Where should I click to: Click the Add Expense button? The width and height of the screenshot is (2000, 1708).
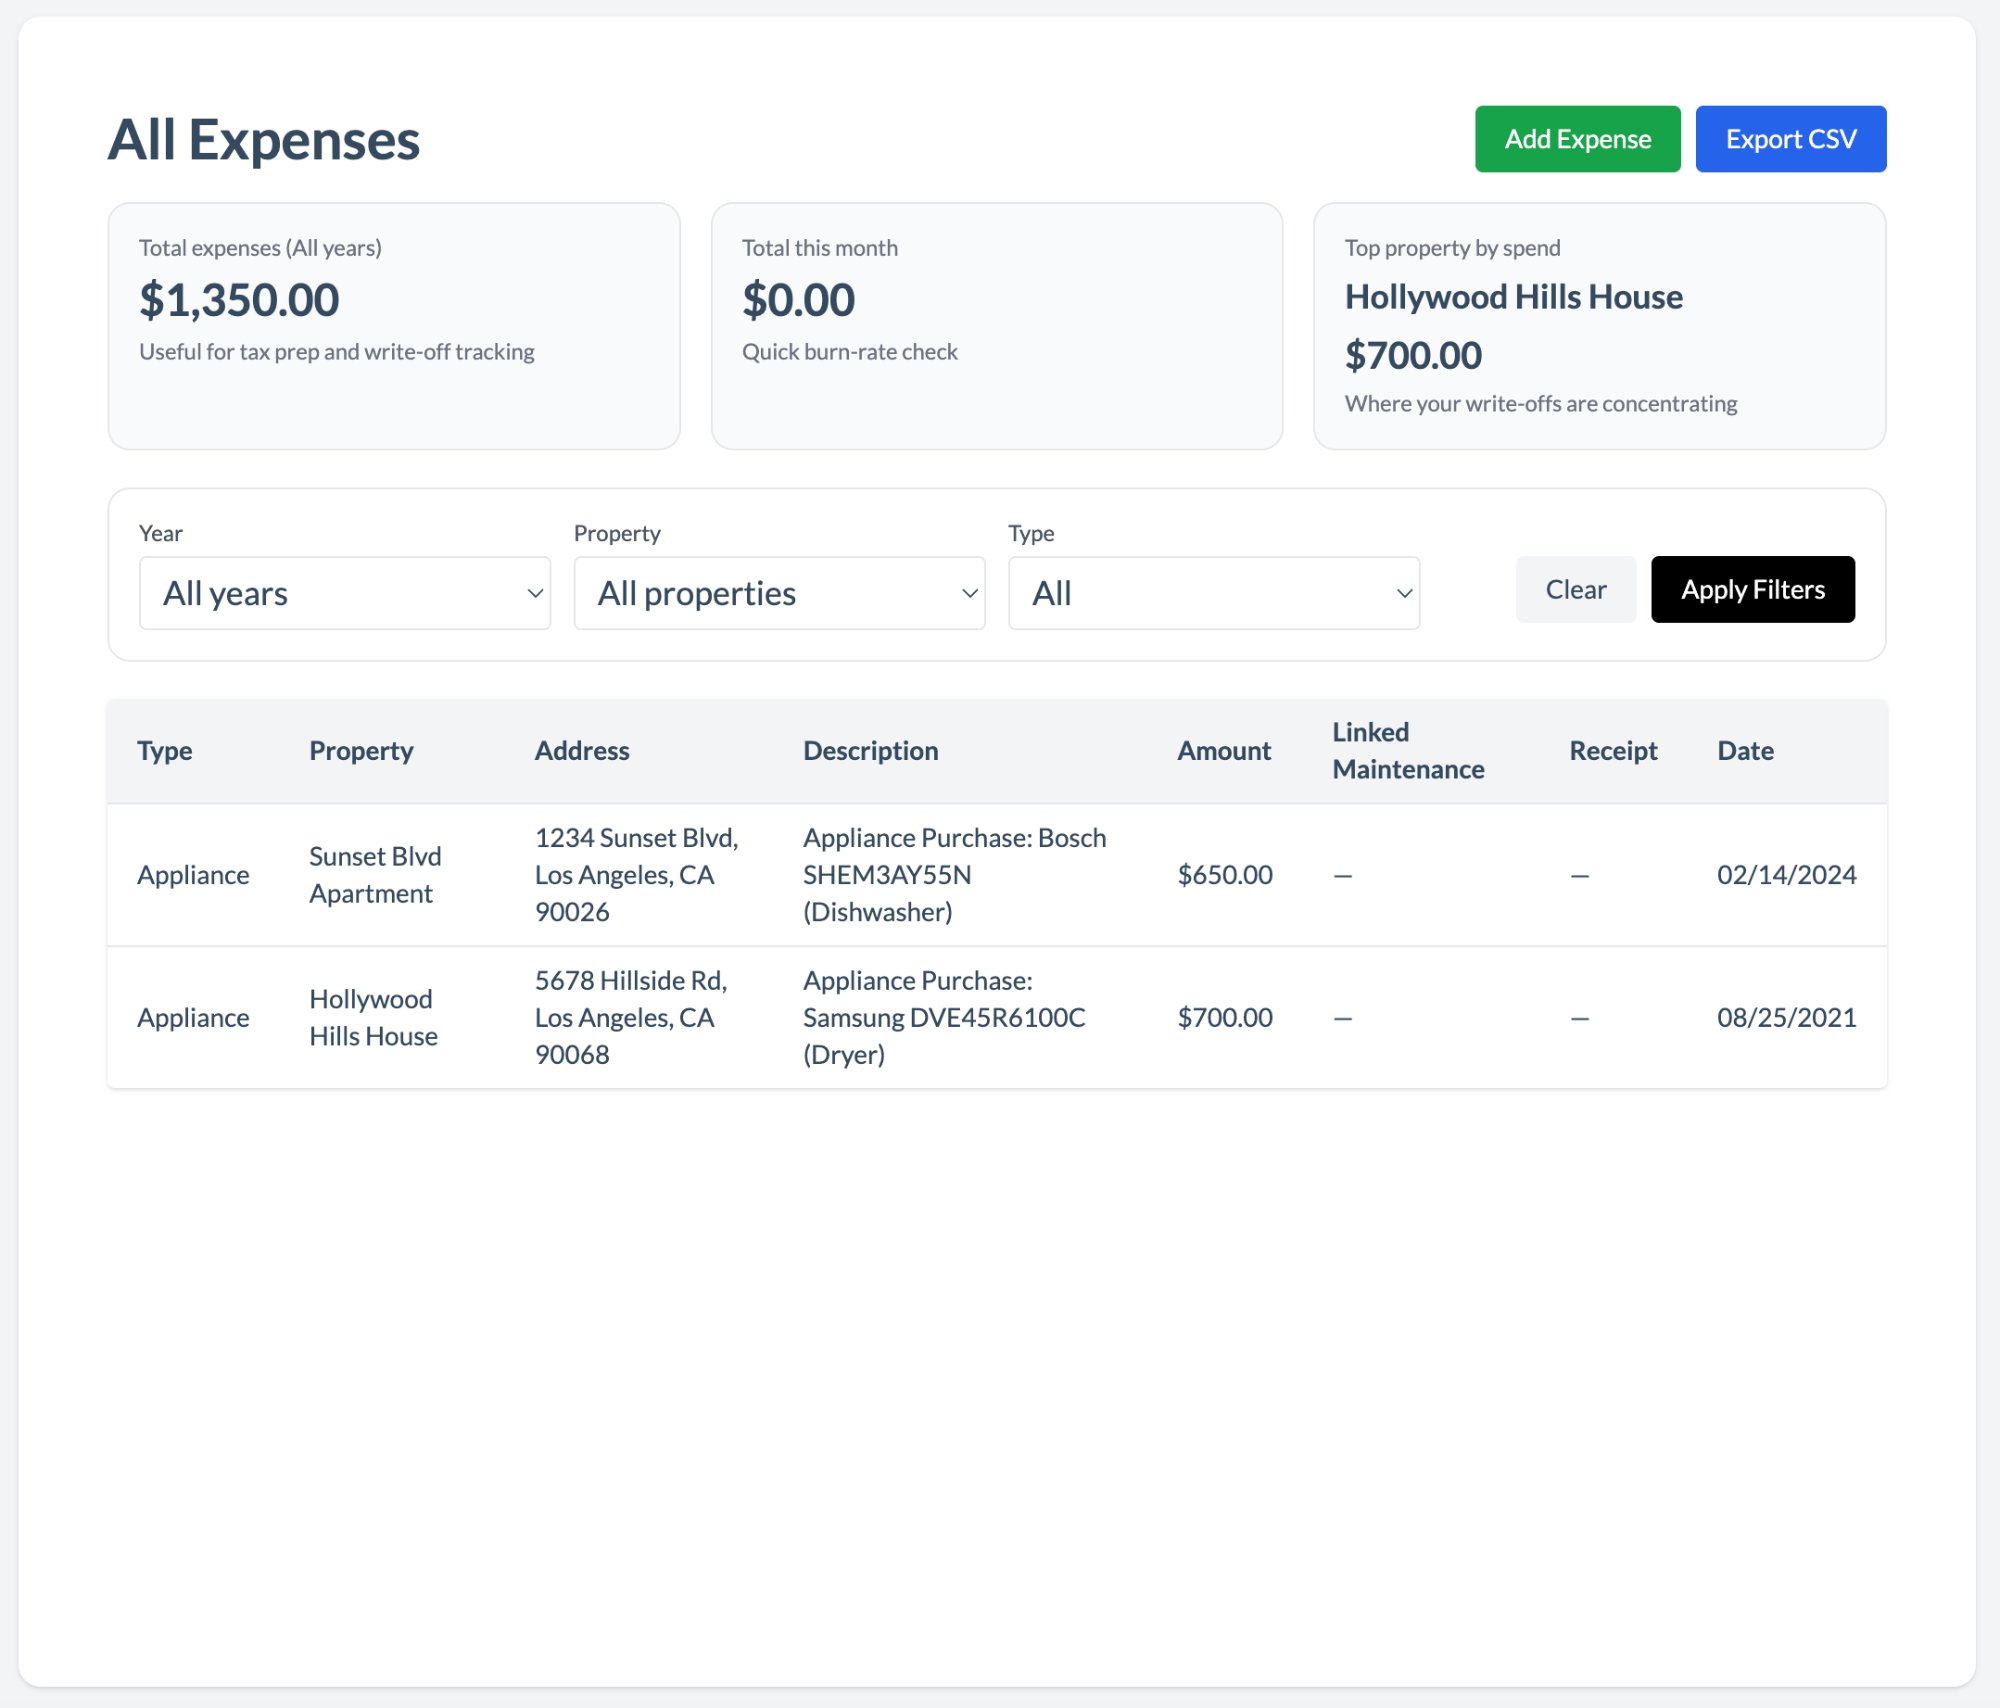tap(1577, 139)
